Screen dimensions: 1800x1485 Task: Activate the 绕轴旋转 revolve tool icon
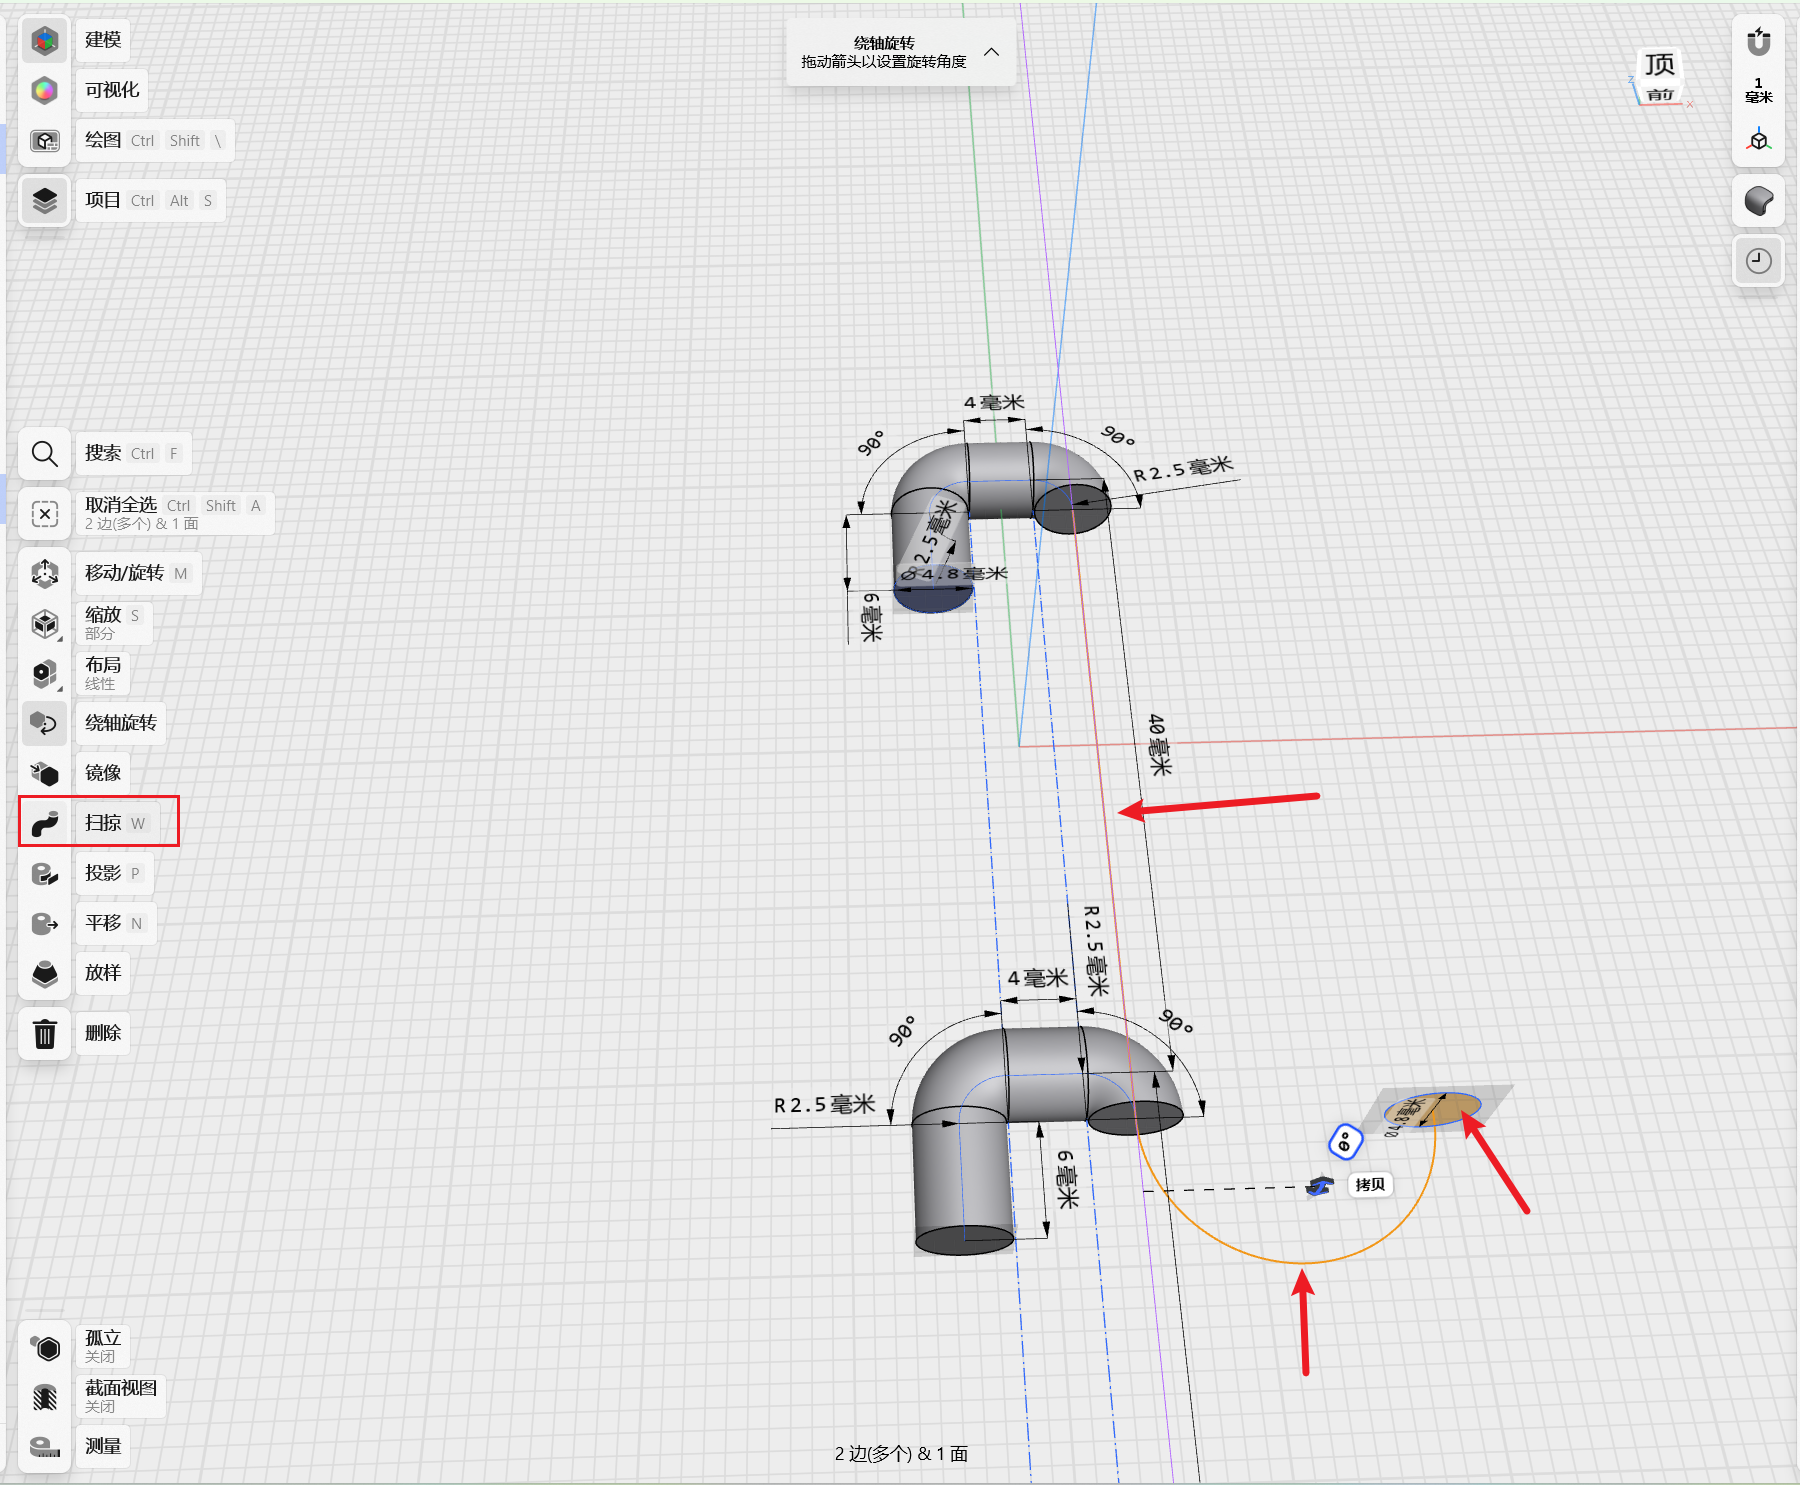click(45, 723)
